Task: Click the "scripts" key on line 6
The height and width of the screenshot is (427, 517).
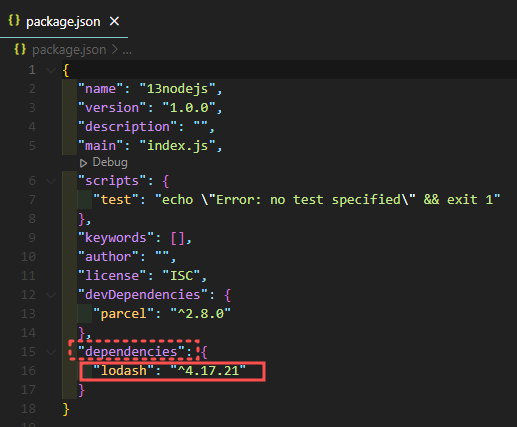Action: tap(112, 181)
